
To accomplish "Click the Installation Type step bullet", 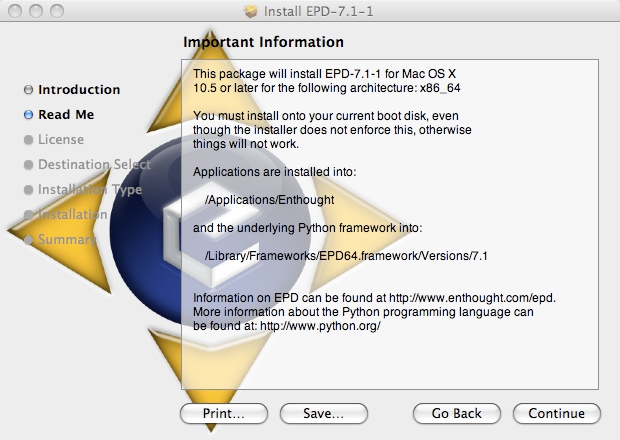I will 28,190.
